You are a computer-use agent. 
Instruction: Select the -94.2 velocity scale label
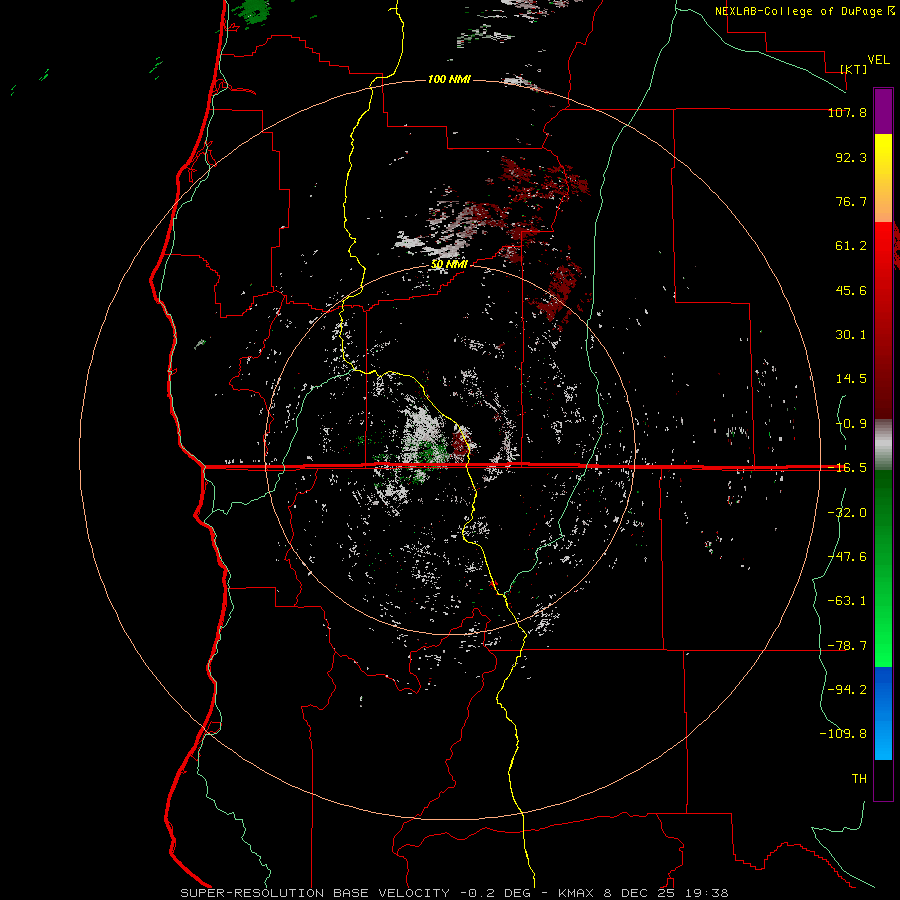[847, 689]
